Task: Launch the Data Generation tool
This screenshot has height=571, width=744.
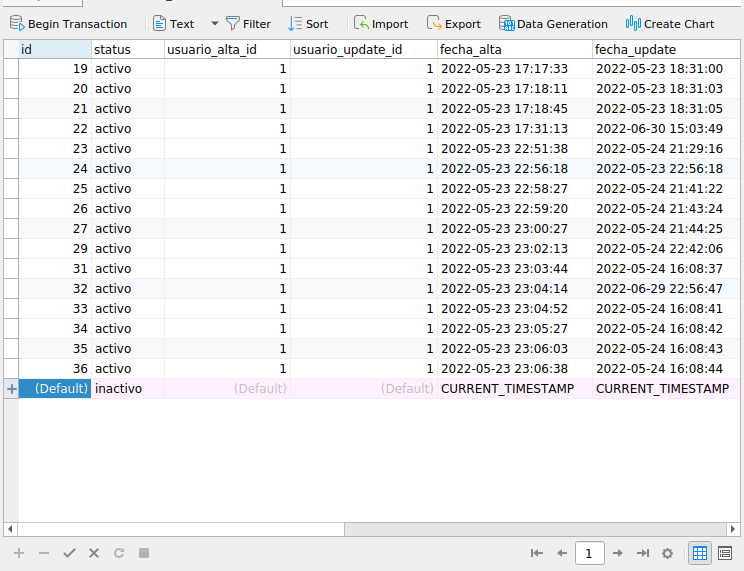Action: click(553, 24)
